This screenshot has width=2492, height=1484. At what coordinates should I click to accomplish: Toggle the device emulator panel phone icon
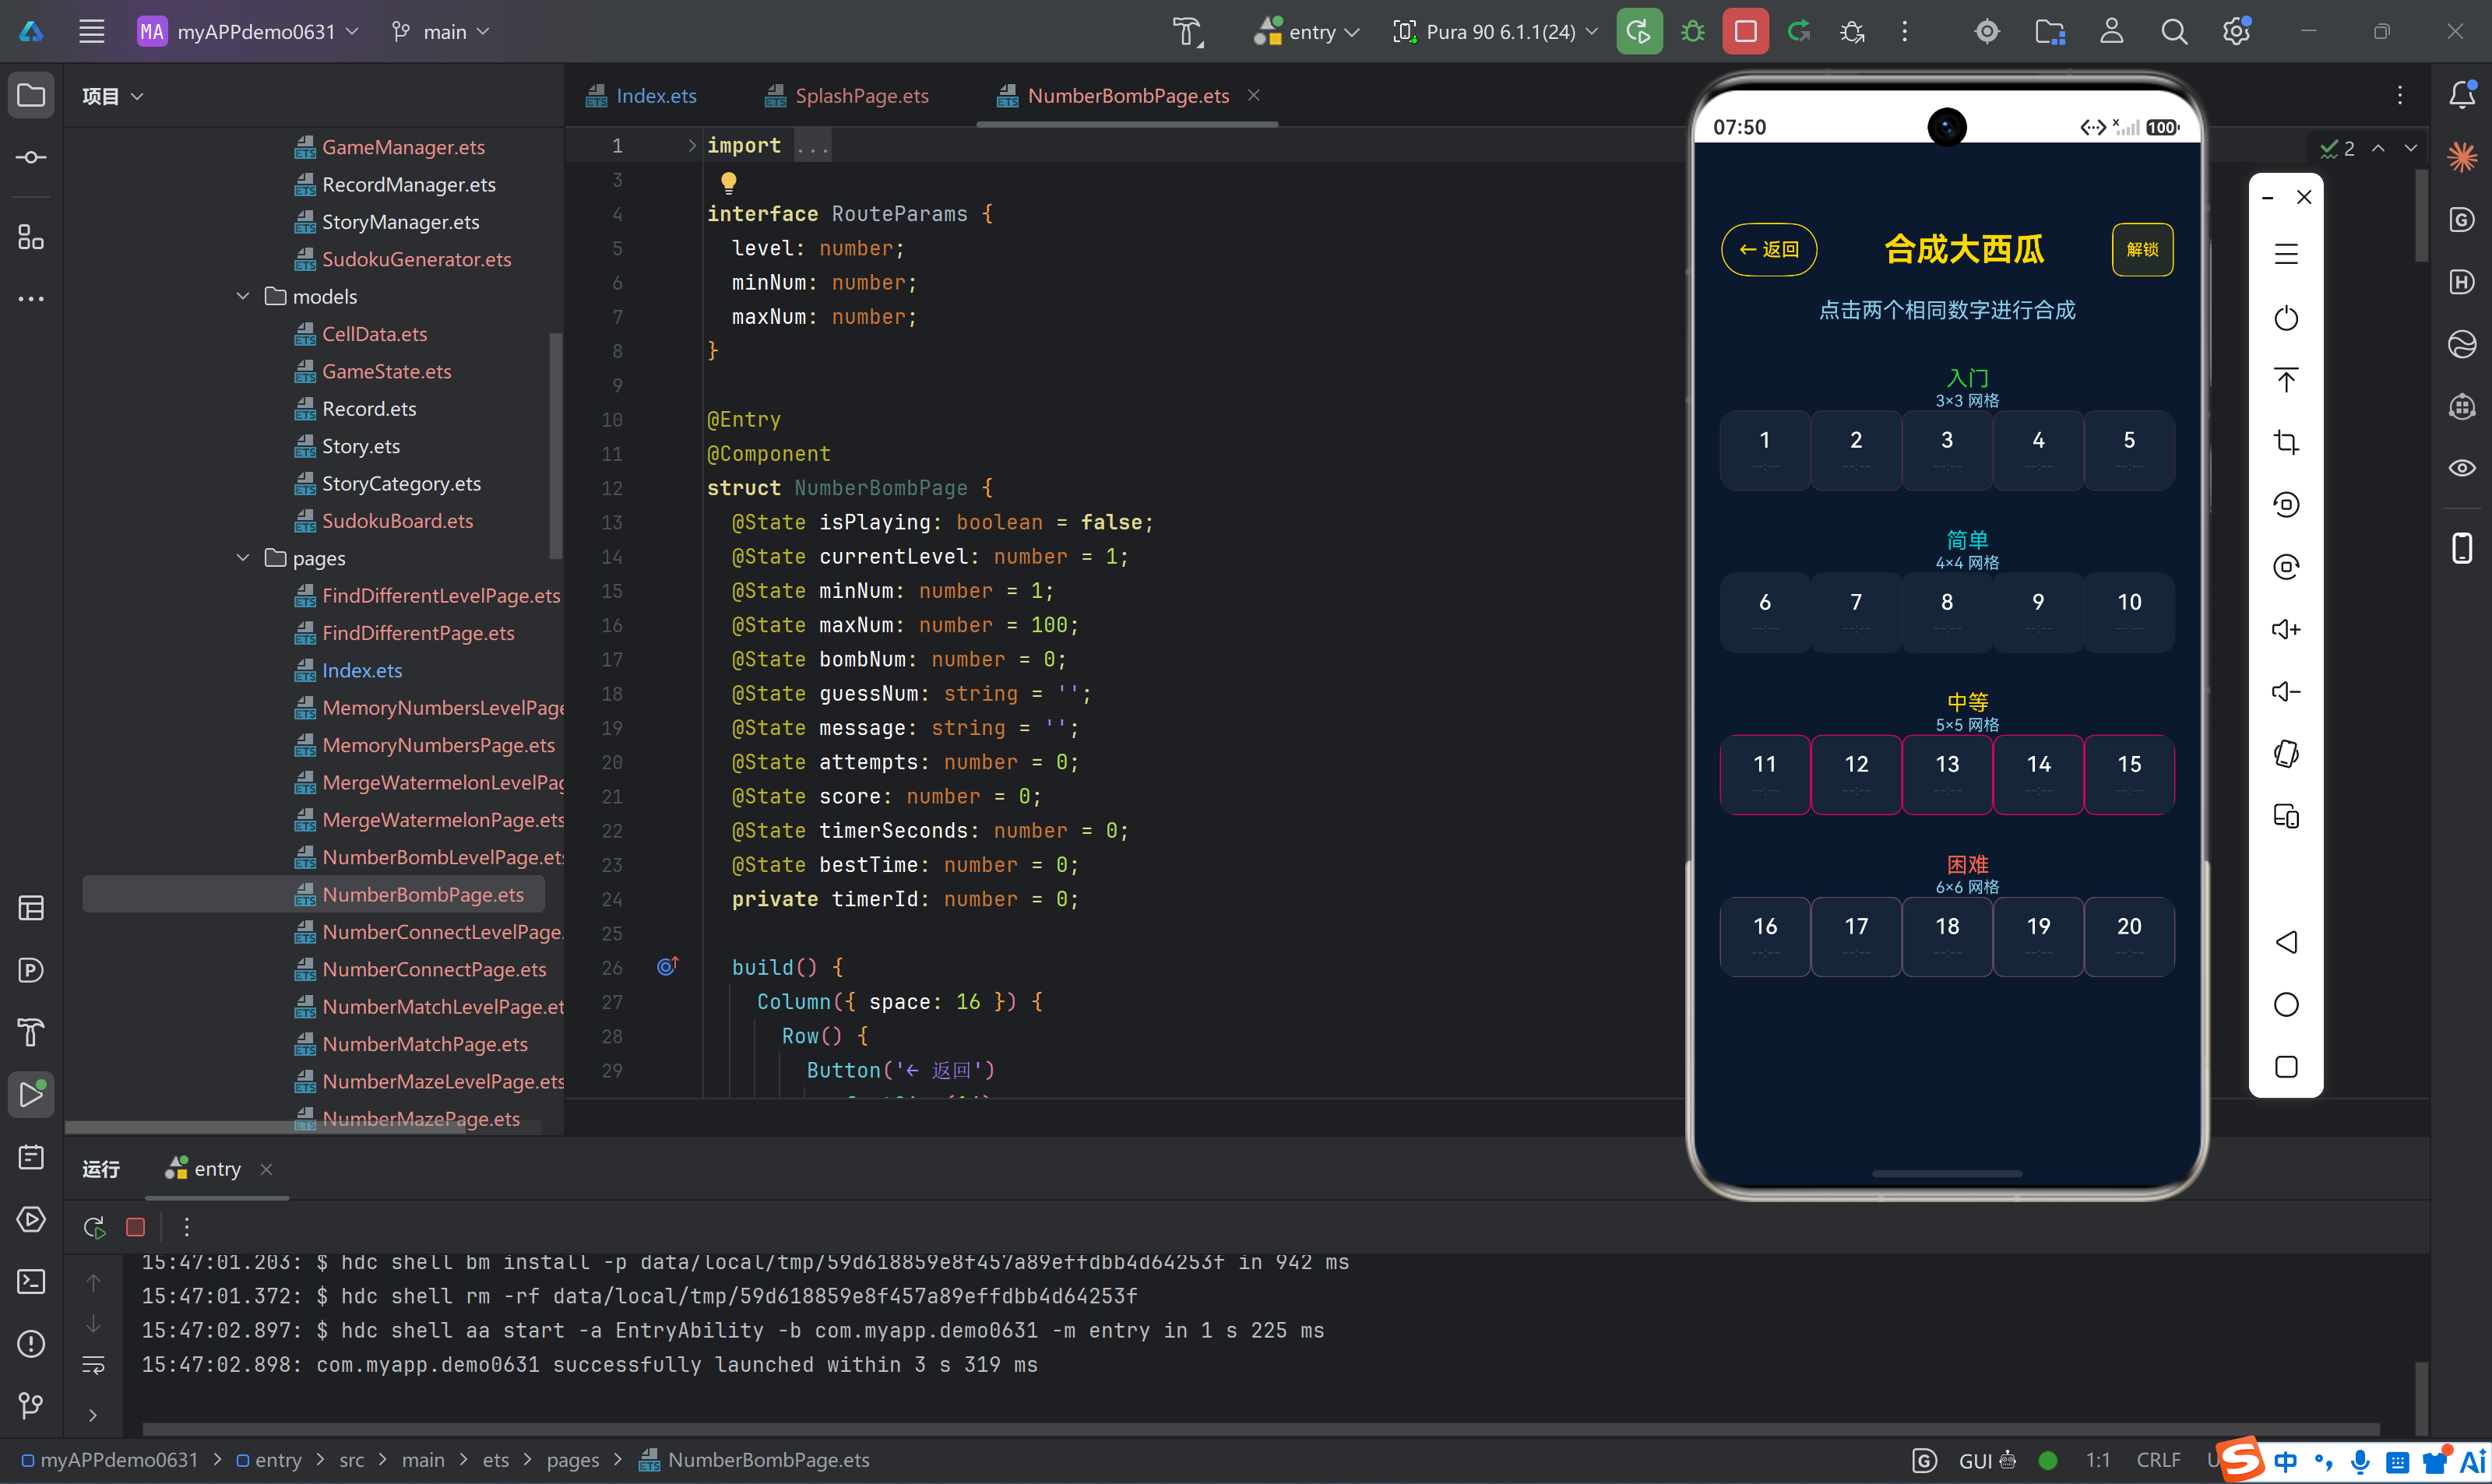[2462, 548]
